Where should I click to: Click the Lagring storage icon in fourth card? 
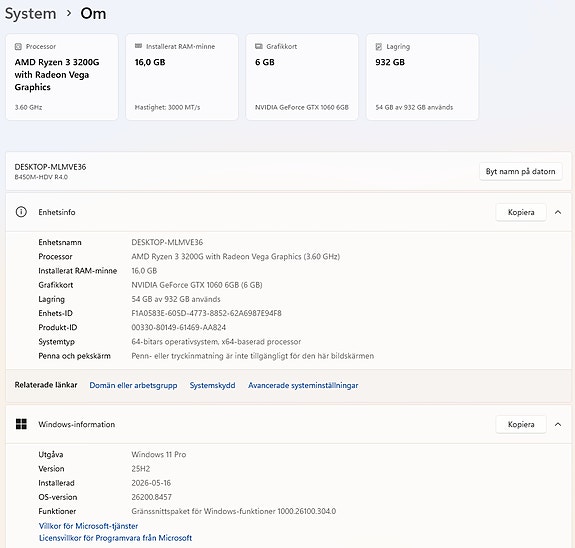[379, 47]
